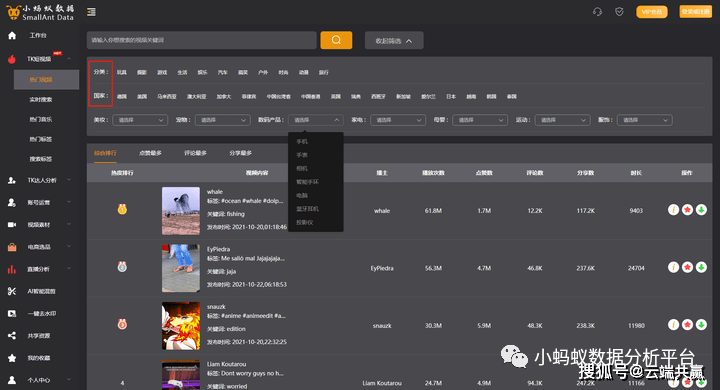This screenshot has height=390, width=720.
Task: Open the info icon for snauzk video
Action: pos(673,325)
